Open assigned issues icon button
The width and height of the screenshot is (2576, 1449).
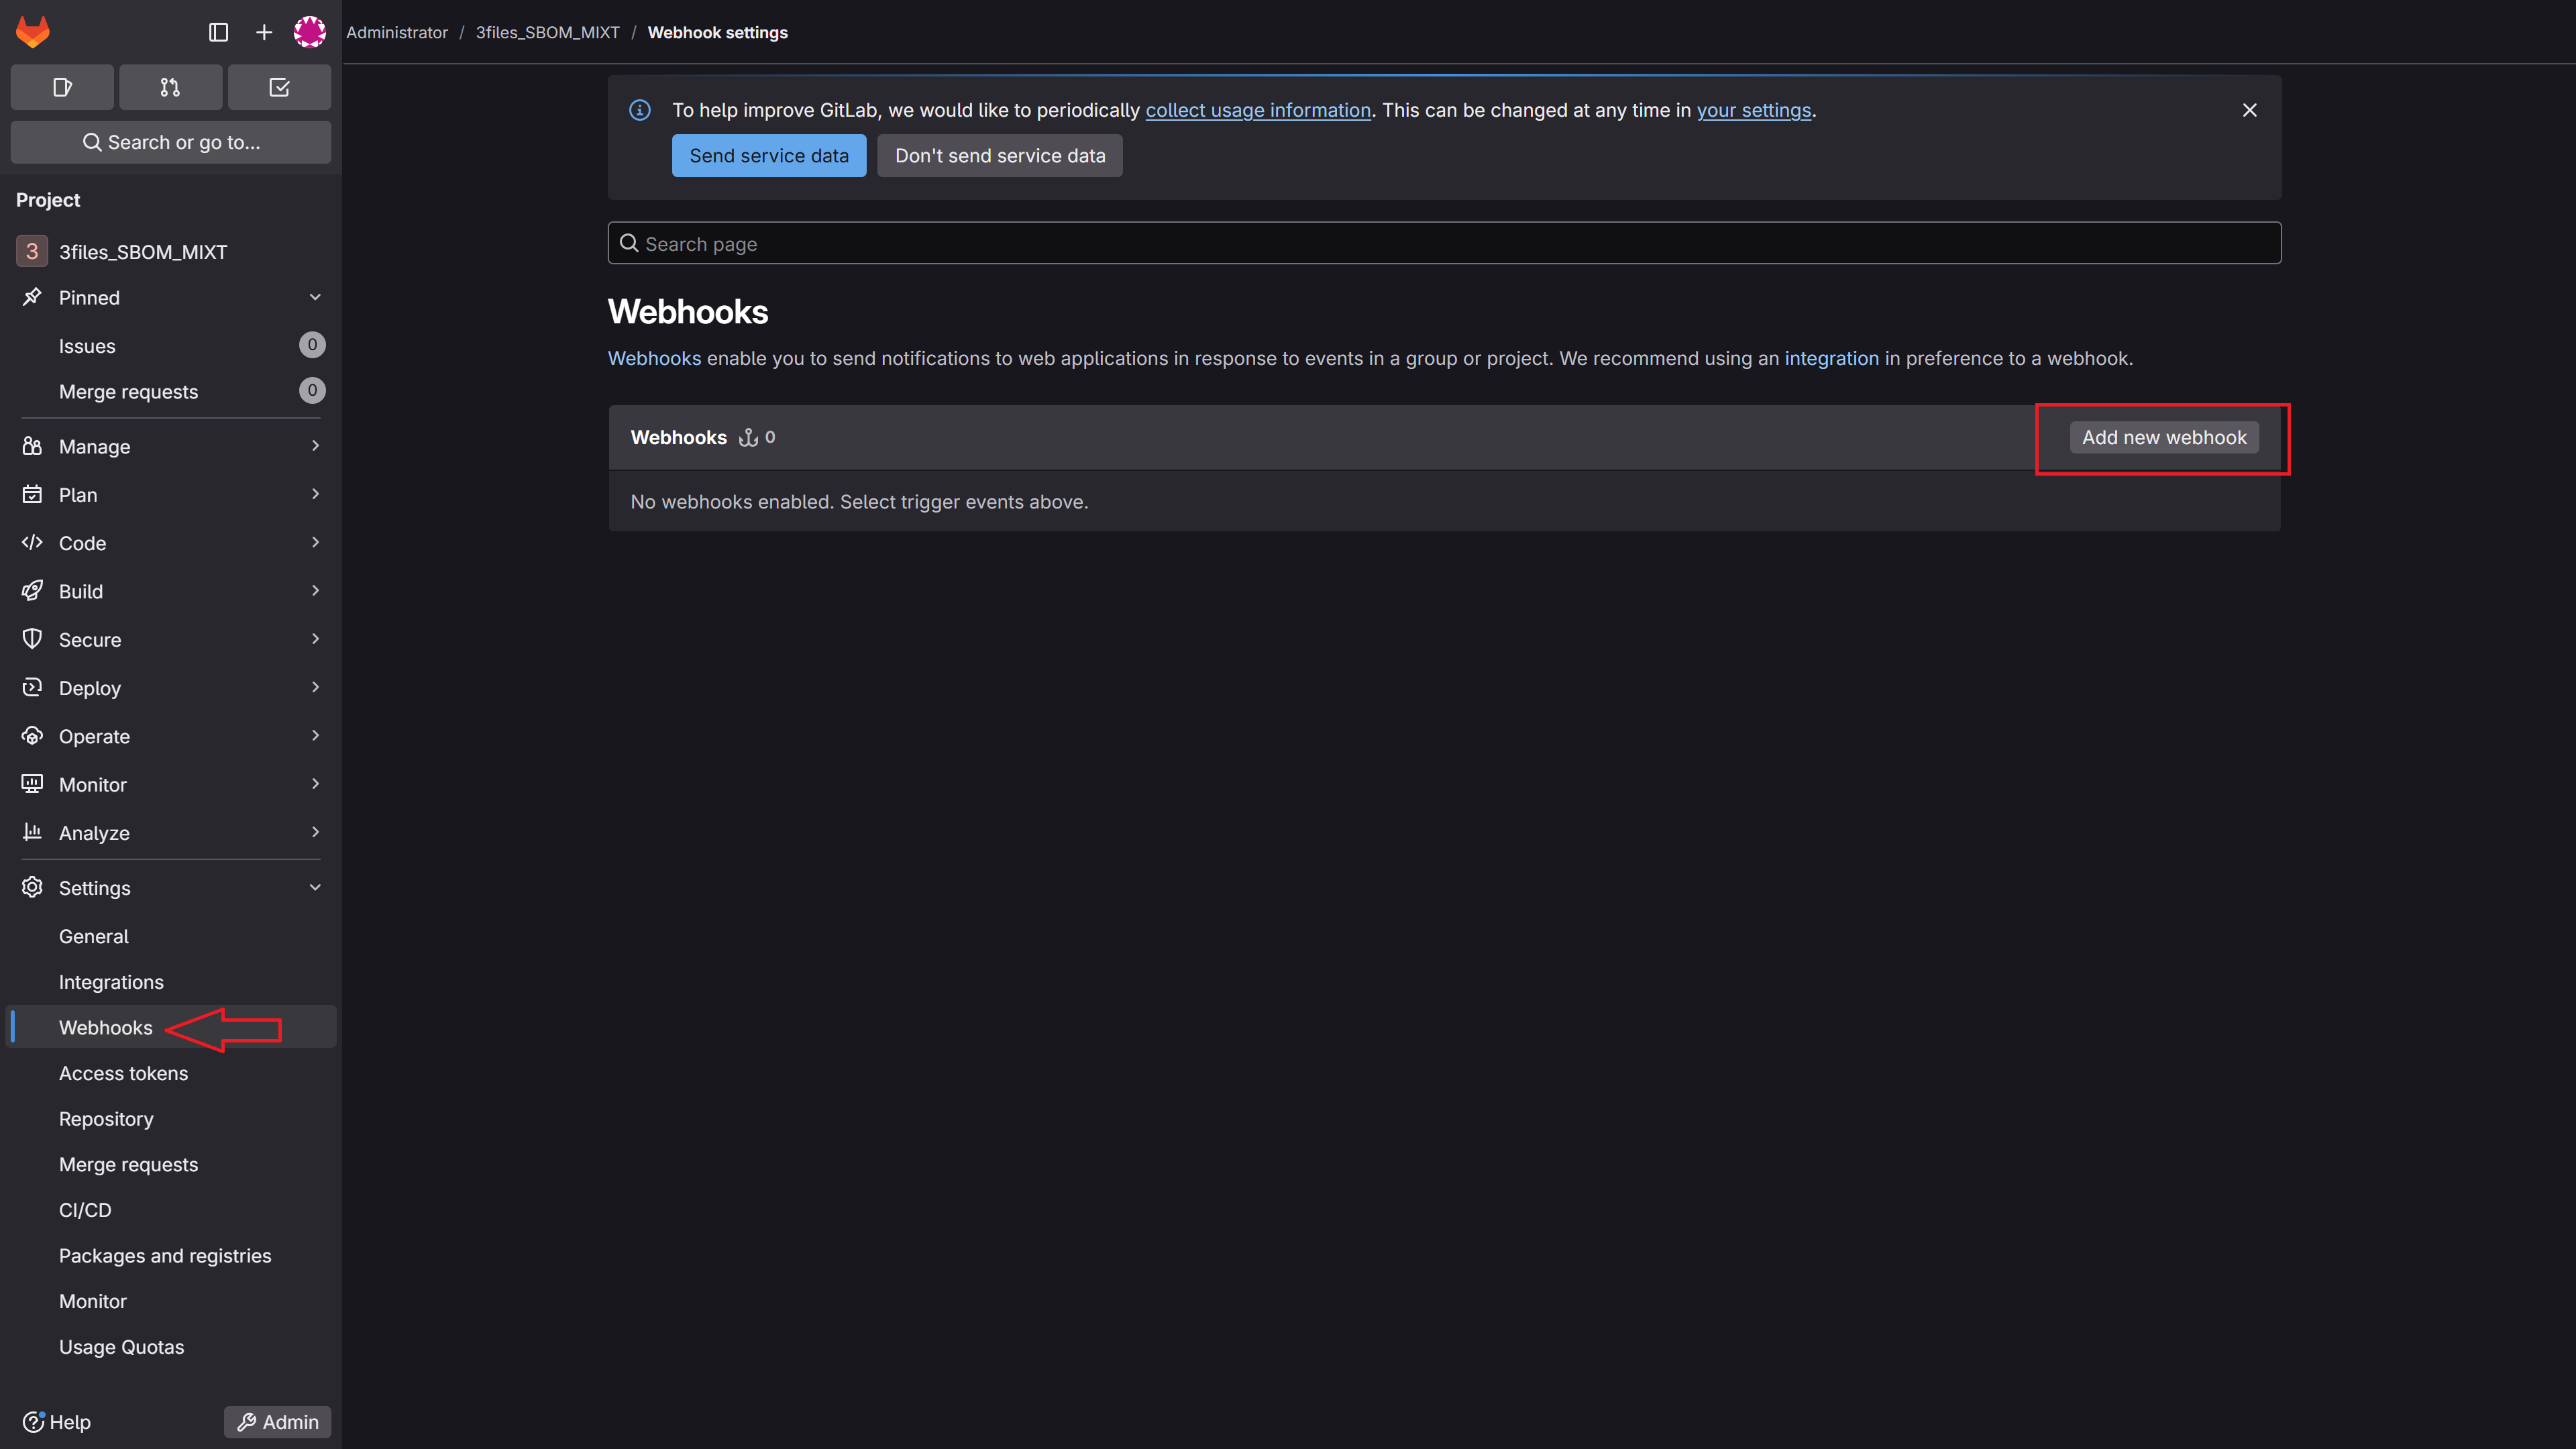pos(62,88)
